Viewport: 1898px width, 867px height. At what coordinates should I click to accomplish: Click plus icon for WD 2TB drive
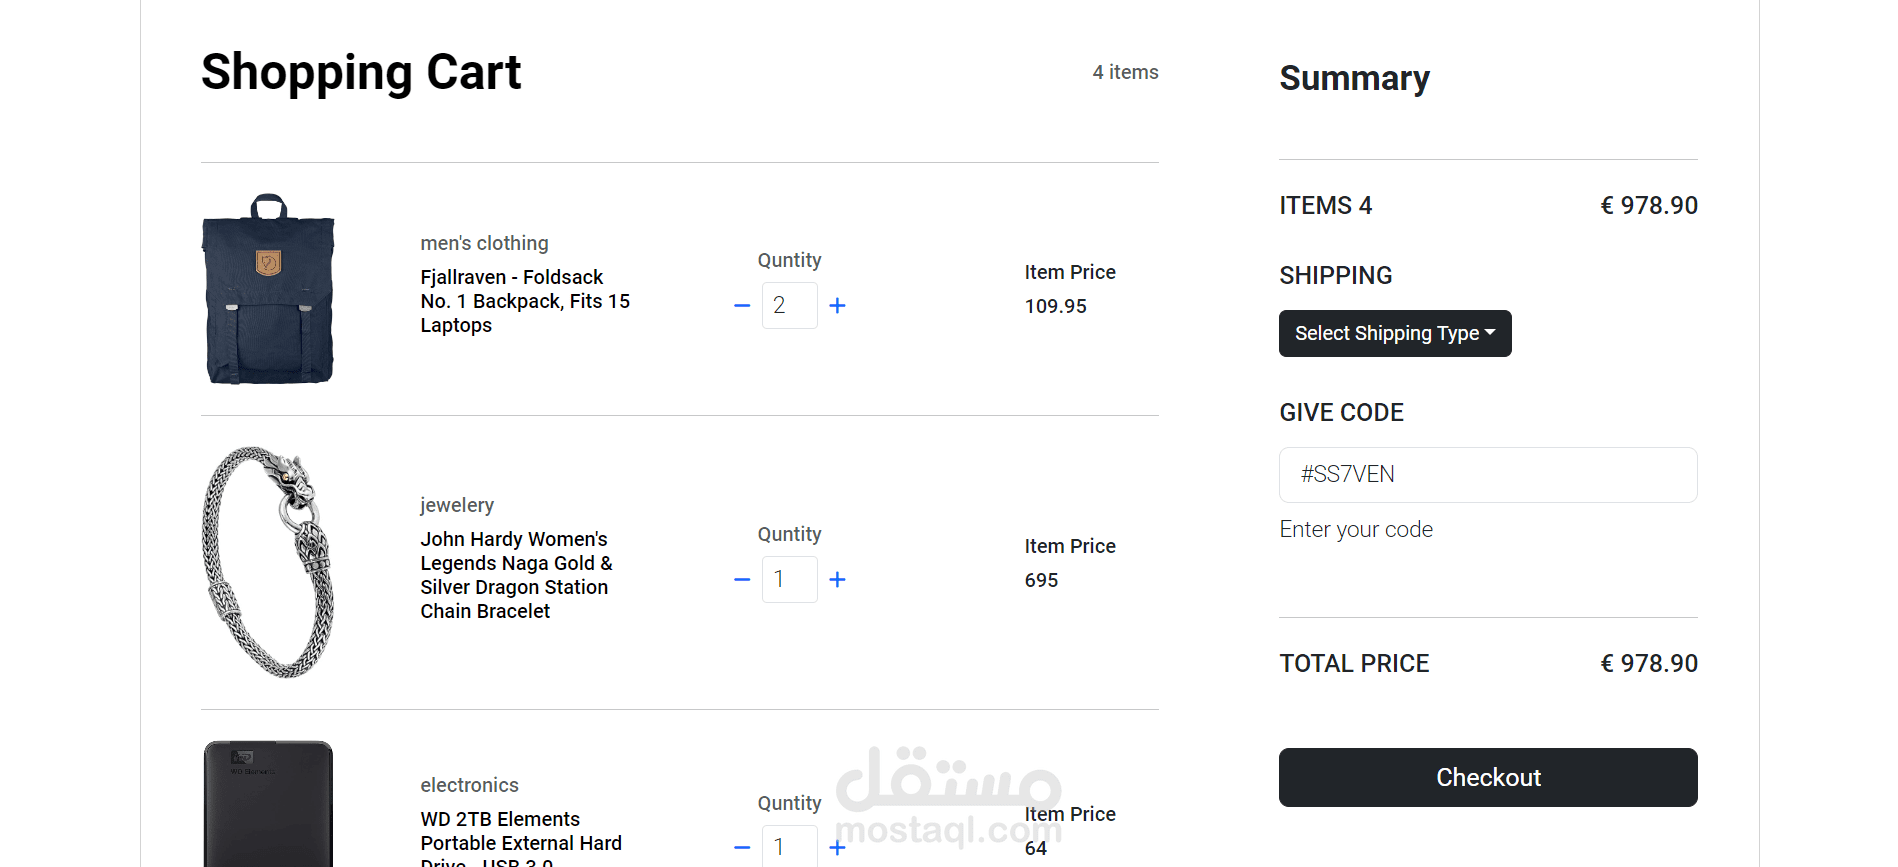pos(838,848)
